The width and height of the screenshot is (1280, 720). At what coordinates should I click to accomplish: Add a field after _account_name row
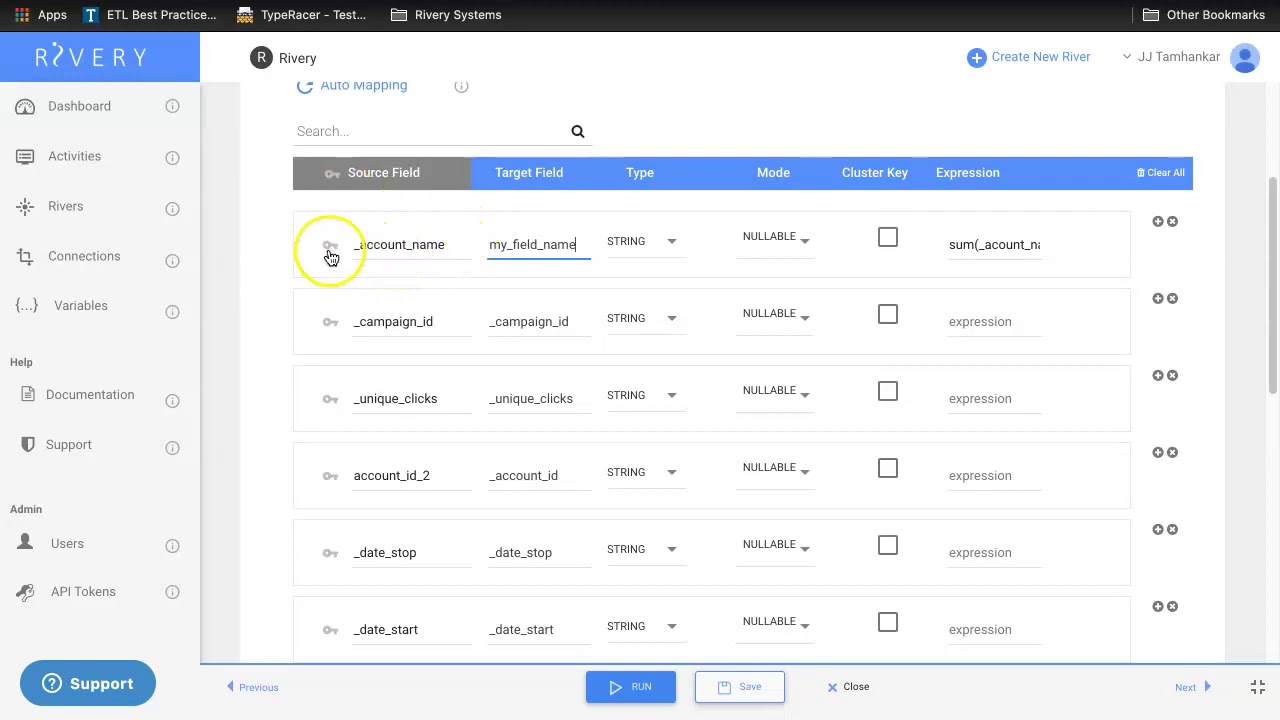point(1158,221)
